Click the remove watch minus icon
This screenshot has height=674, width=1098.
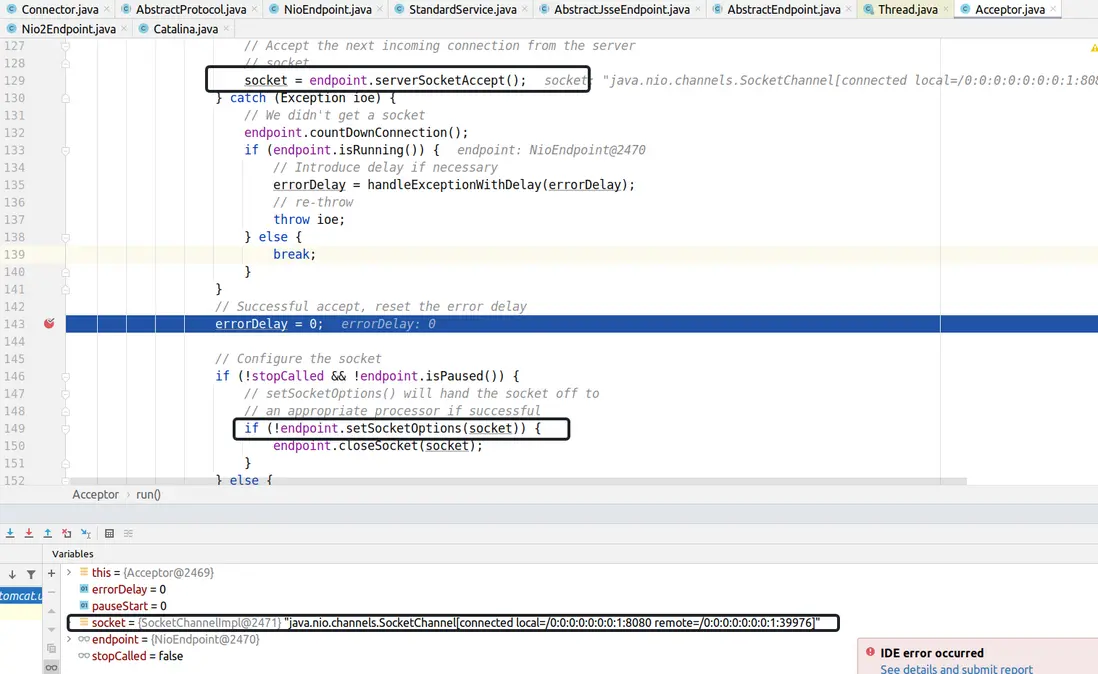coord(51,592)
